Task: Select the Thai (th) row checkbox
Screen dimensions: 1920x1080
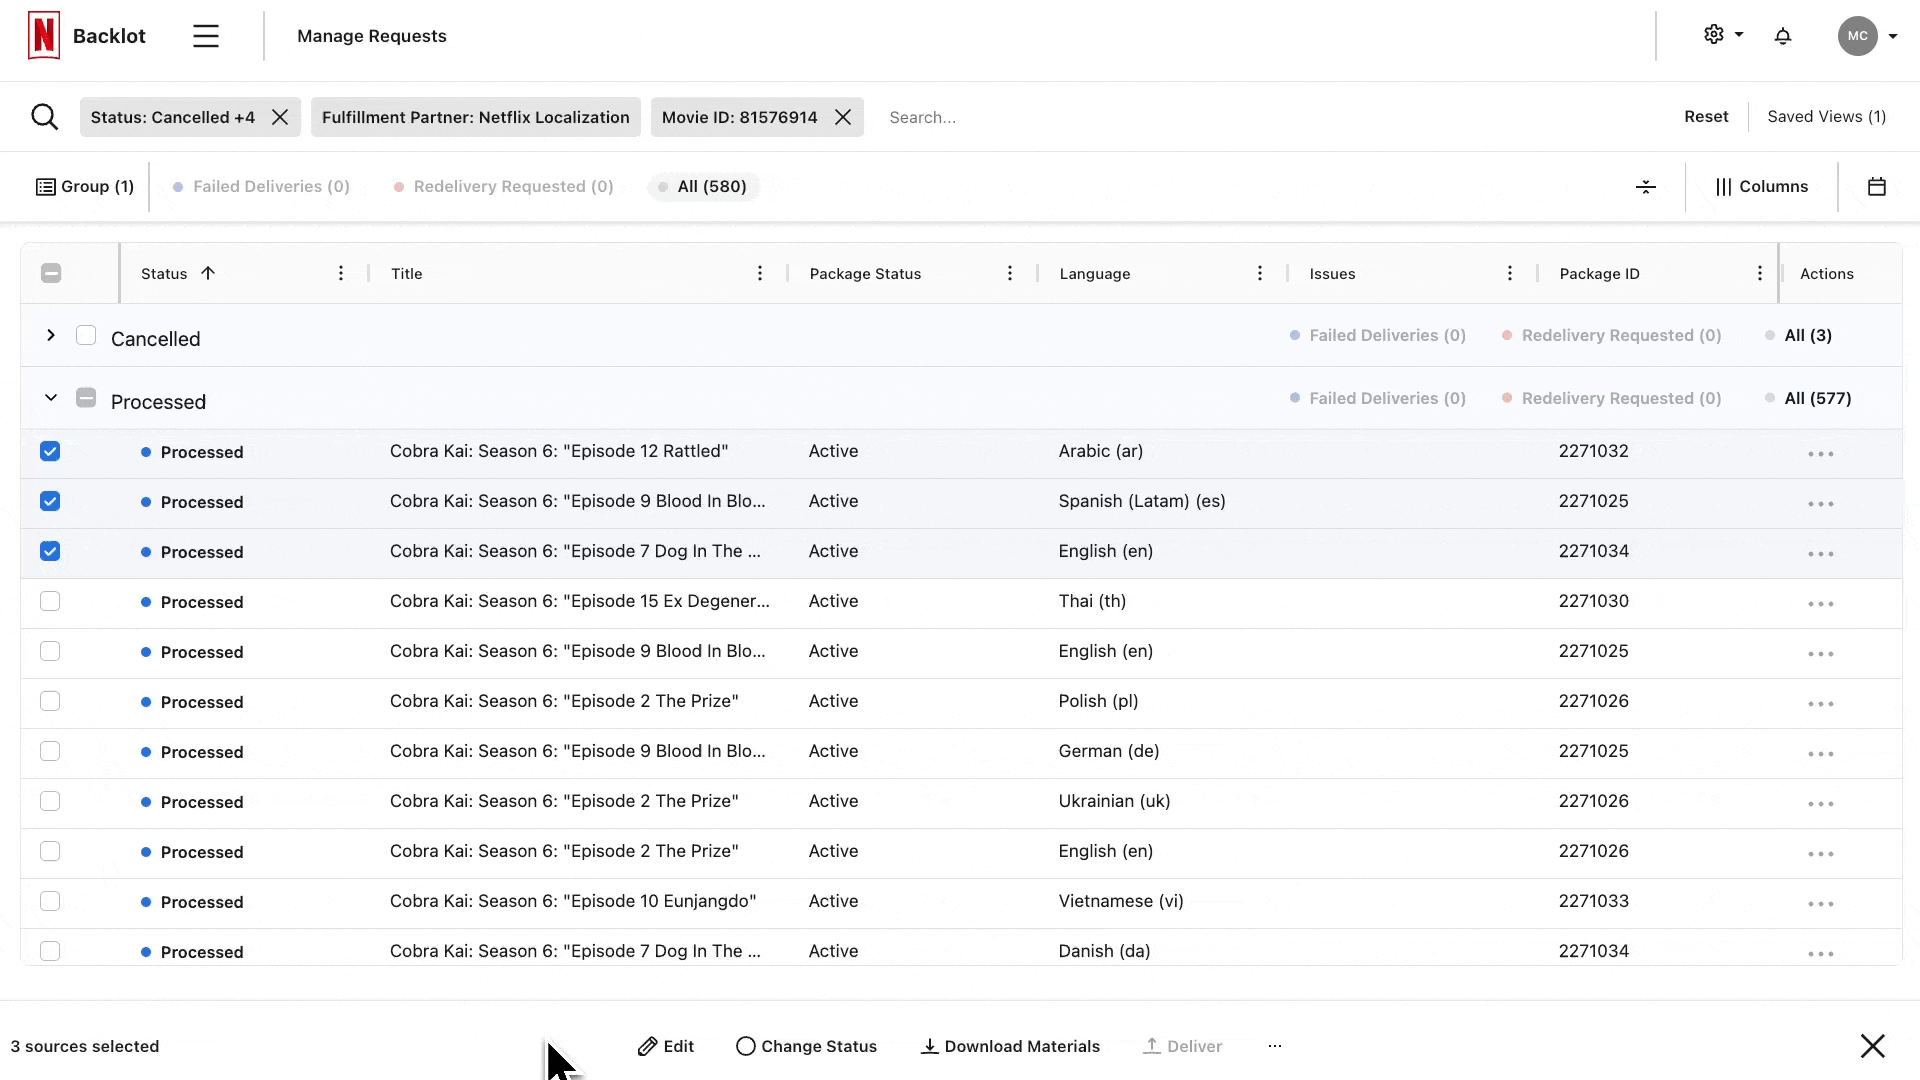Action: (x=50, y=601)
